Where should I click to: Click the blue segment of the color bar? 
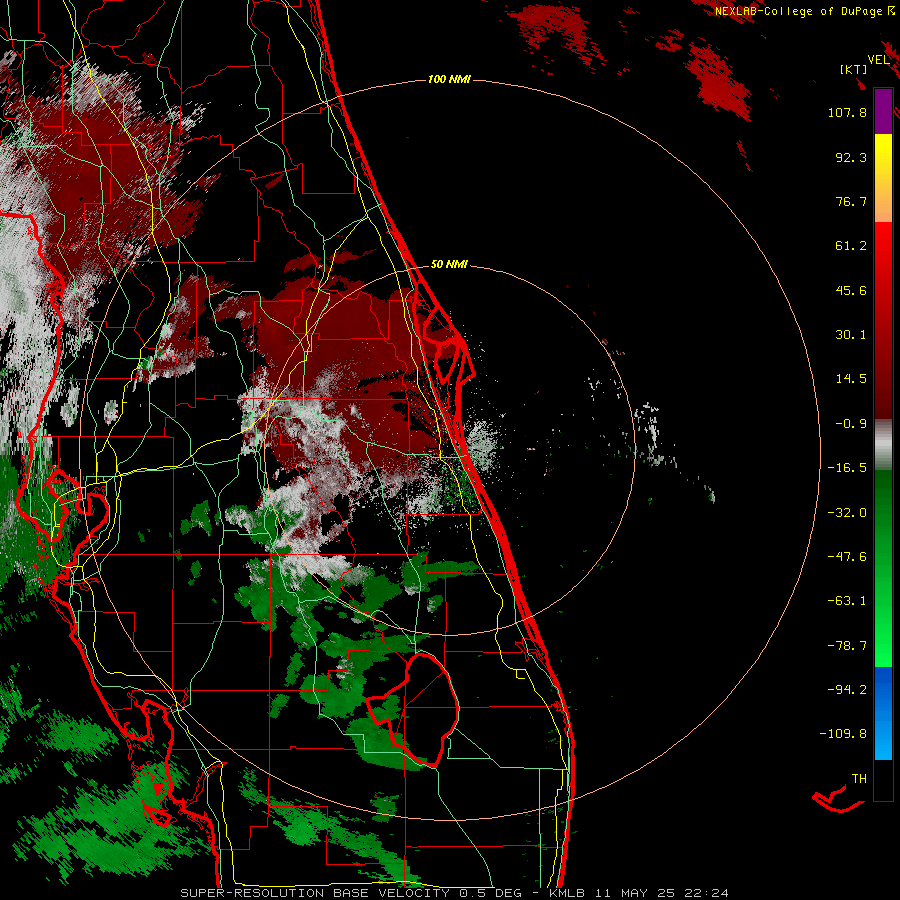pos(883,713)
